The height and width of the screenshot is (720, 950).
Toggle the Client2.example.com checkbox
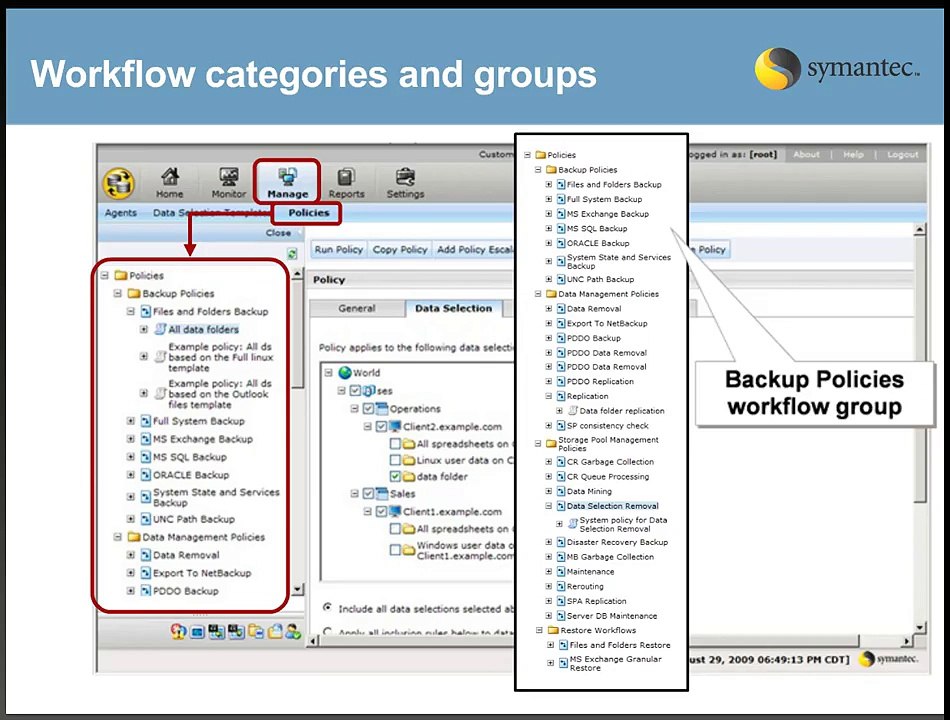(x=381, y=427)
